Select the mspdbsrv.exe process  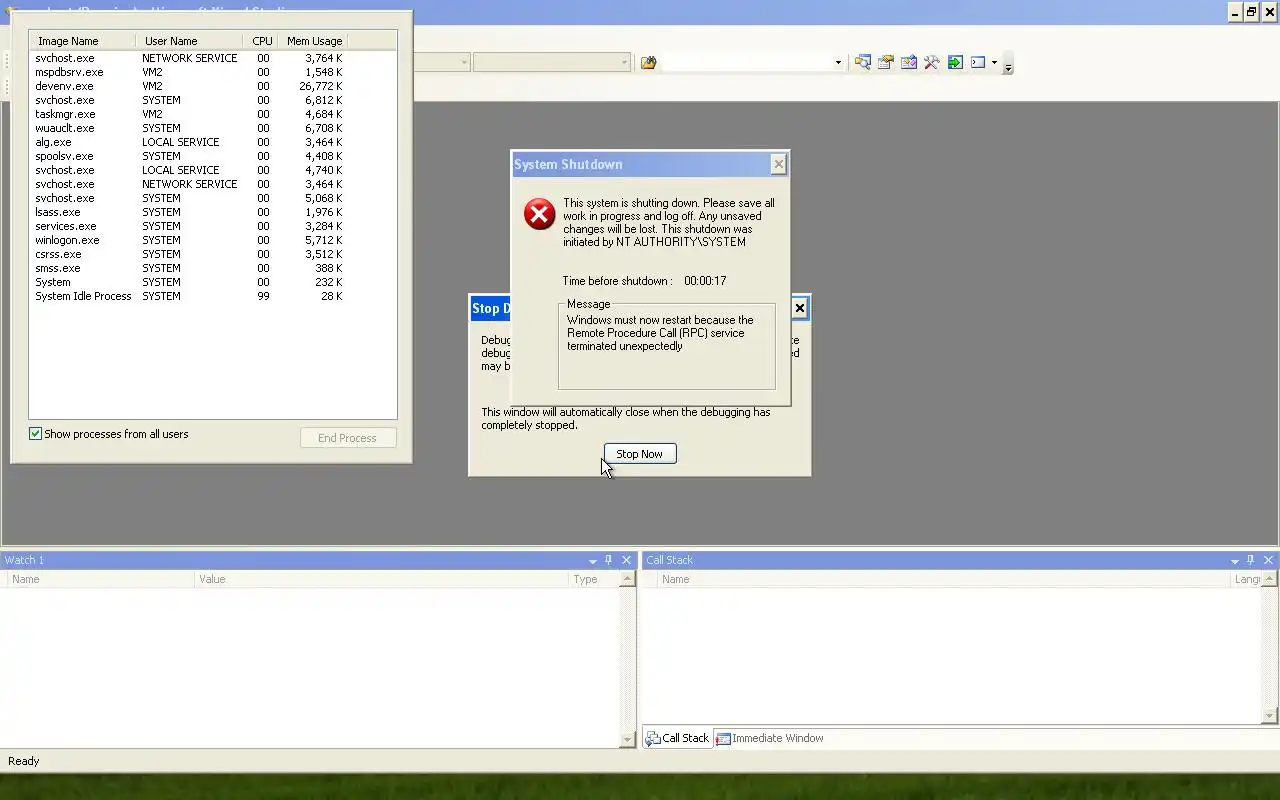point(190,72)
